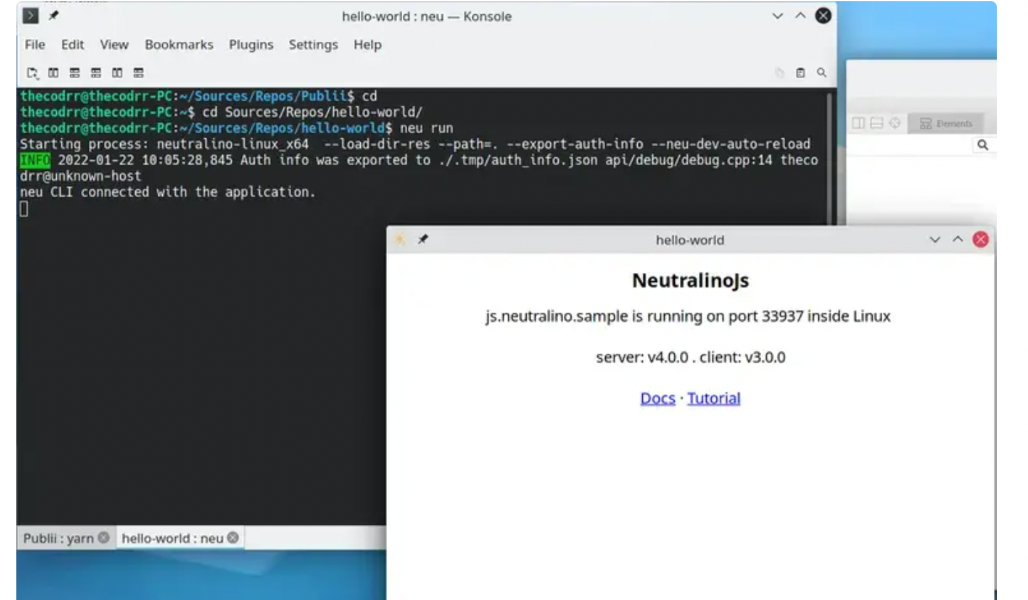Open the Plugins menu
This screenshot has width=1028, height=600.
[251, 45]
